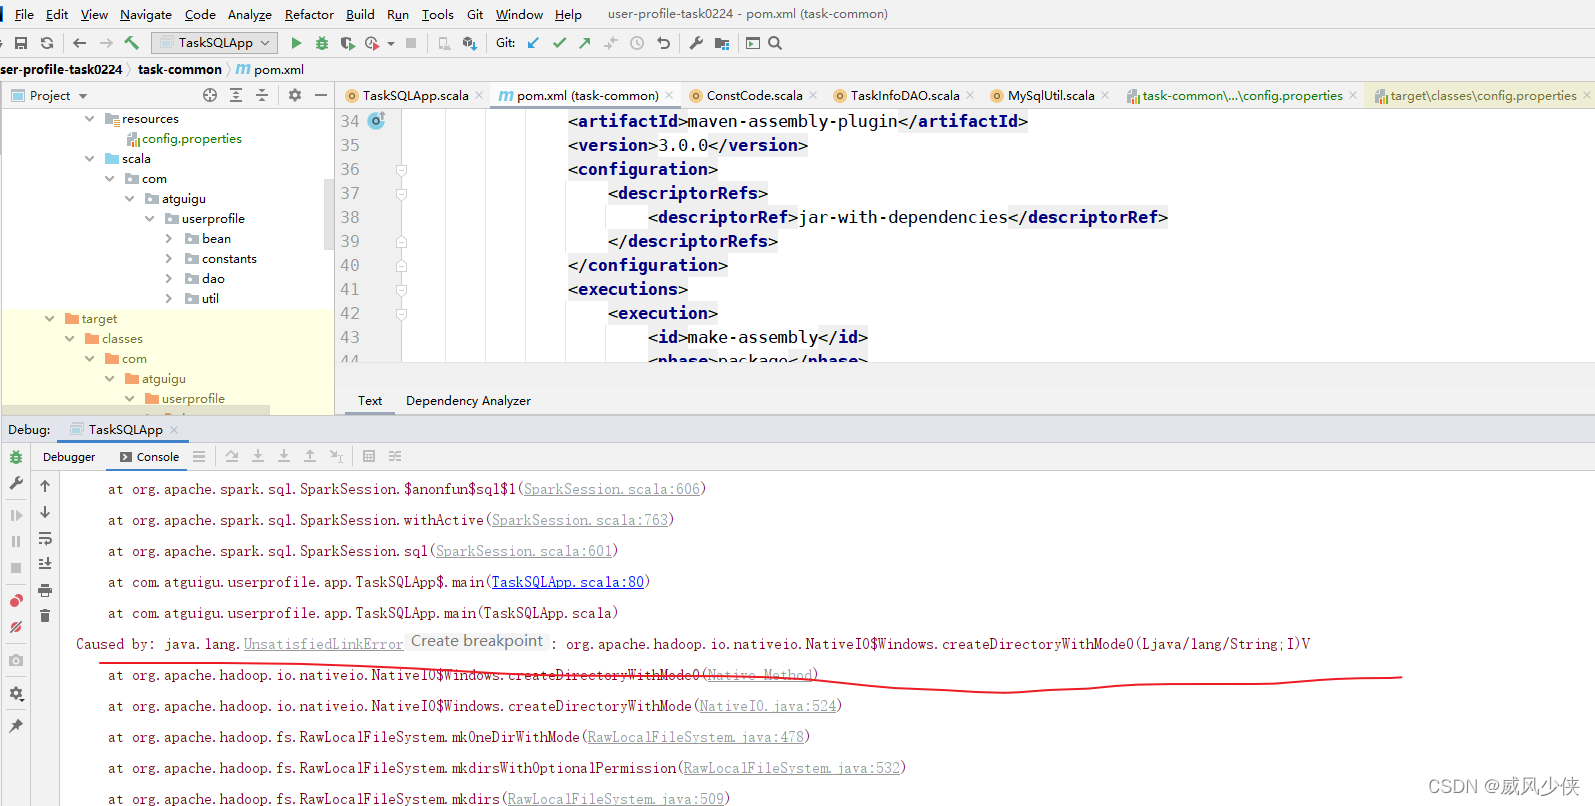Viewport: 1595px width, 806px height.
Task: Click Project tree vertical scrollbar
Action: pyautogui.click(x=328, y=214)
